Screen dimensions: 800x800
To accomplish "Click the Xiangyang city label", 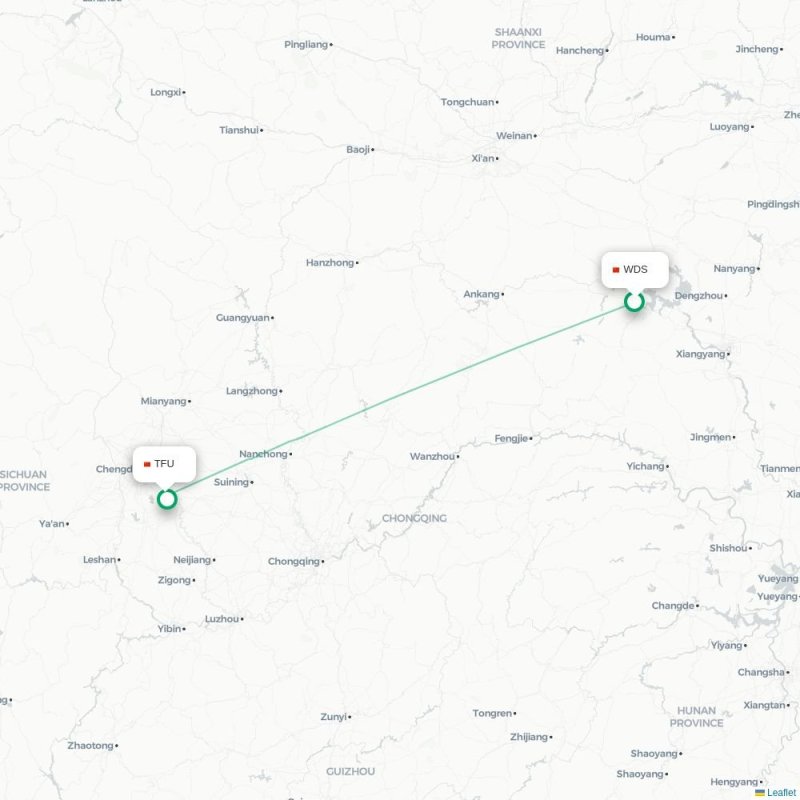I will [703, 354].
